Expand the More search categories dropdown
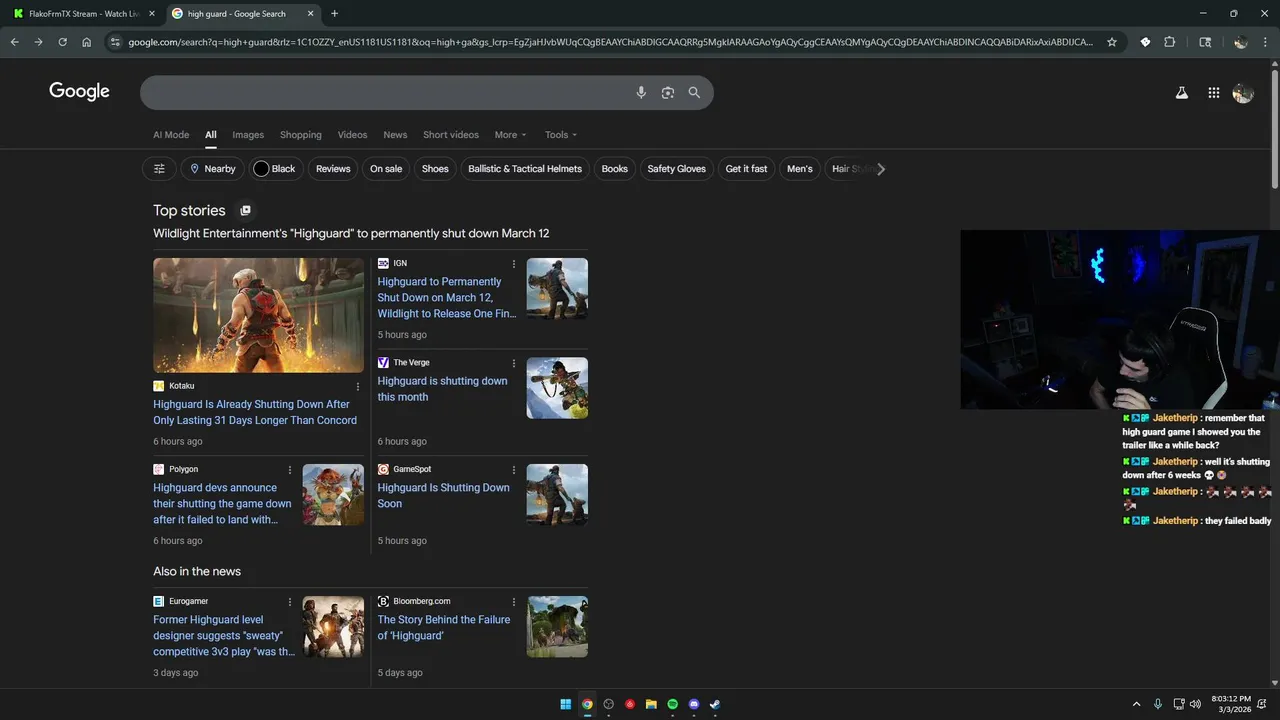The width and height of the screenshot is (1280, 720). 510,135
